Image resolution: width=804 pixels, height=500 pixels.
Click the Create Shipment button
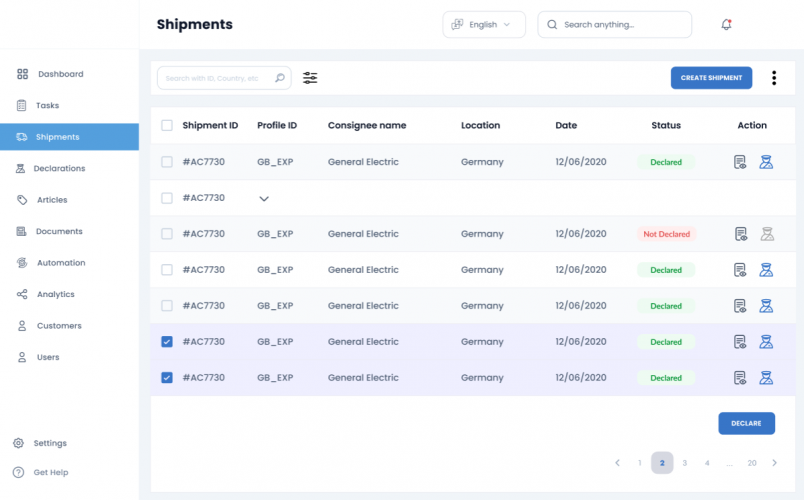pos(711,78)
